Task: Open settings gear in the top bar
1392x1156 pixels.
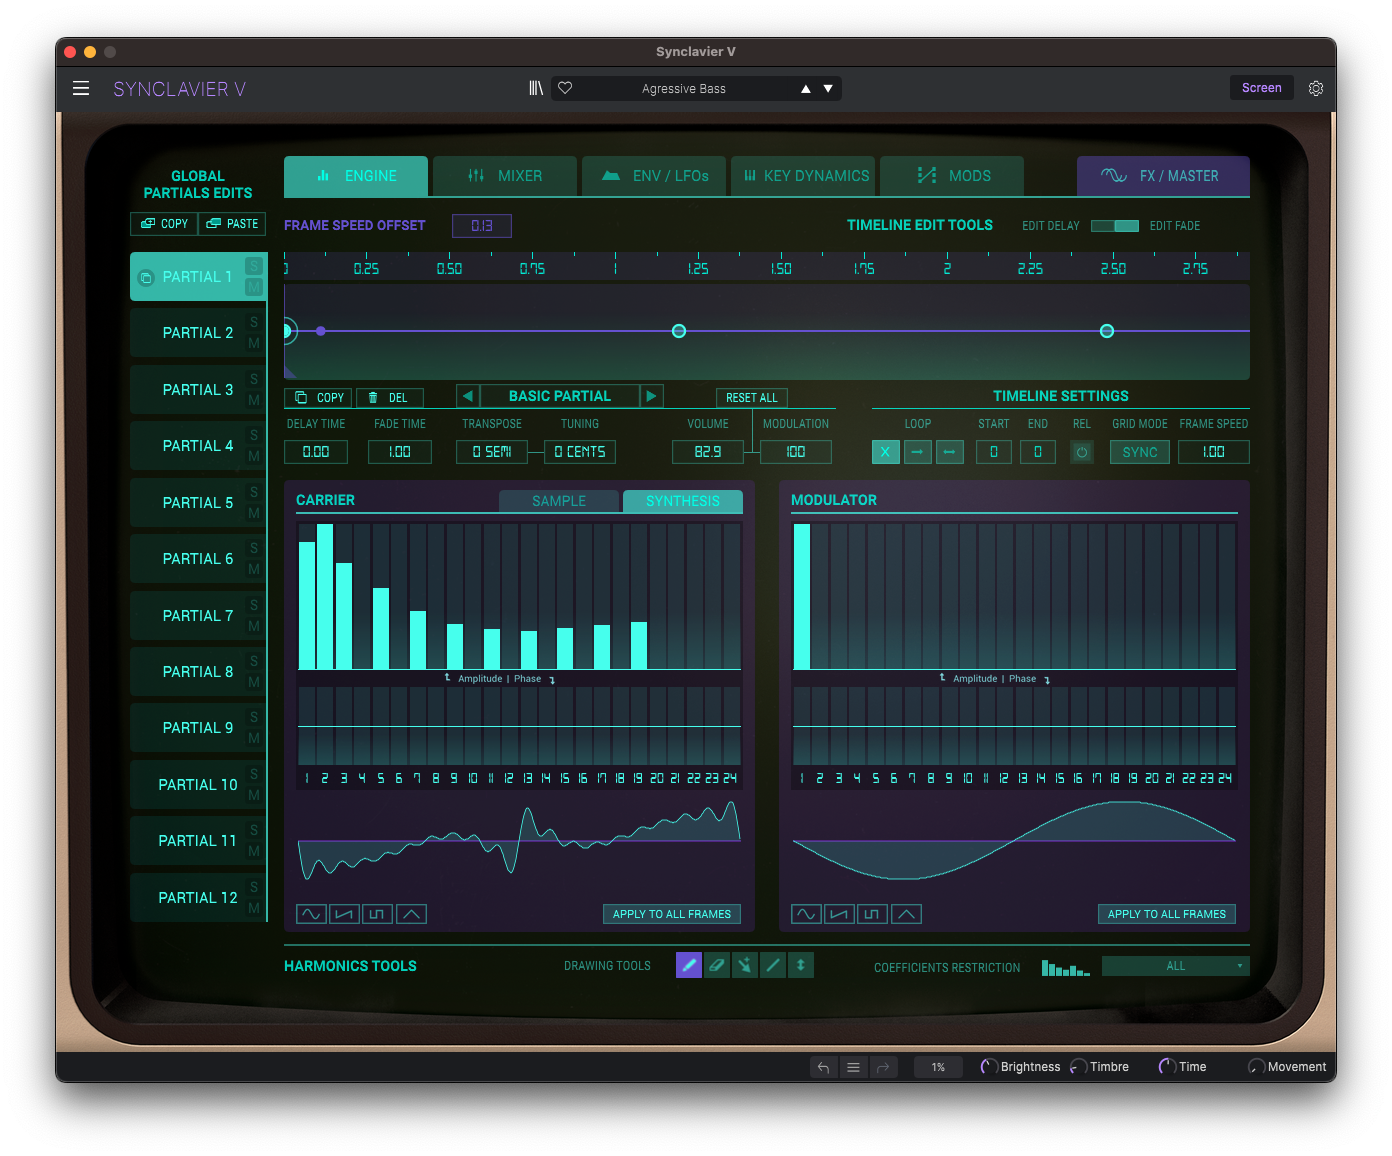Action: tap(1316, 88)
